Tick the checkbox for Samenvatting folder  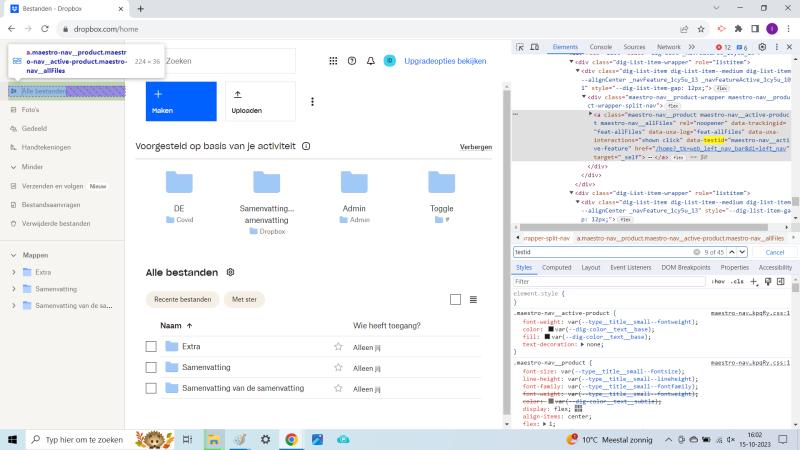click(x=151, y=367)
